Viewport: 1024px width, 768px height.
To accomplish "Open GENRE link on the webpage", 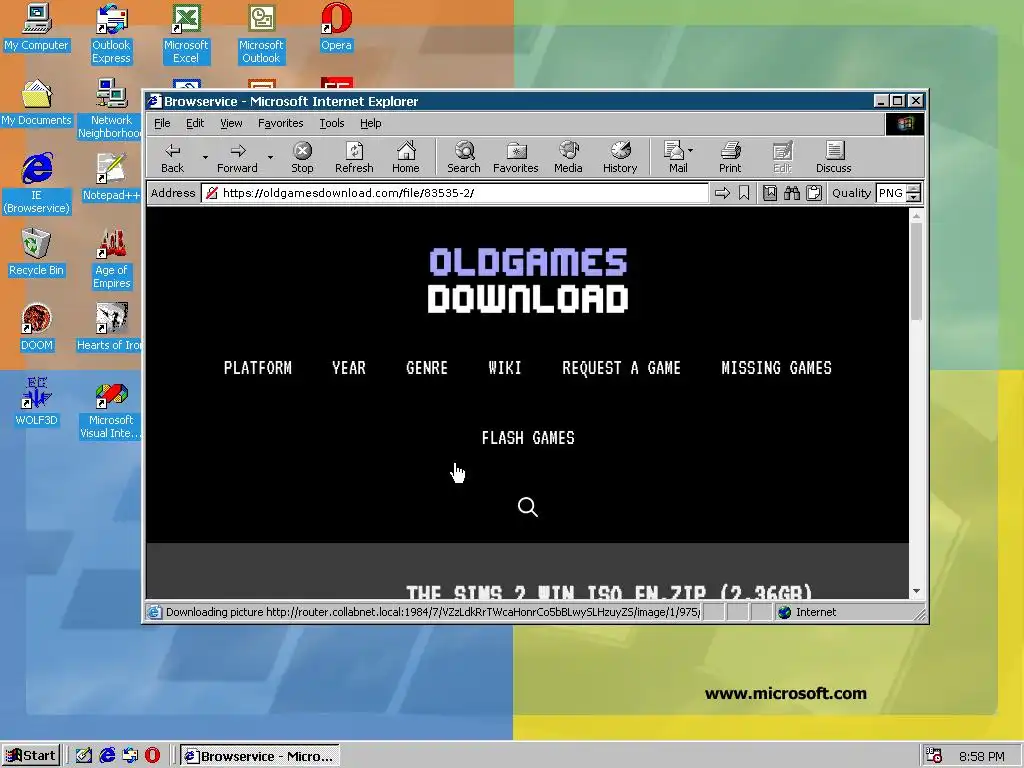I will click(x=427, y=368).
